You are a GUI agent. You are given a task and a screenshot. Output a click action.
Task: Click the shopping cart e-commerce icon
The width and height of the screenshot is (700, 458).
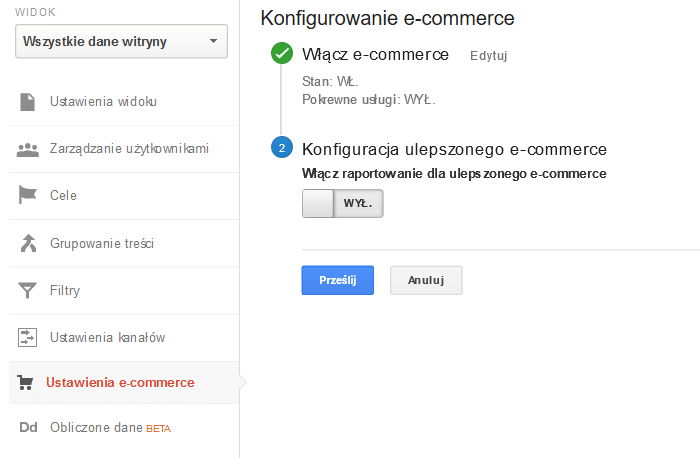(x=27, y=382)
